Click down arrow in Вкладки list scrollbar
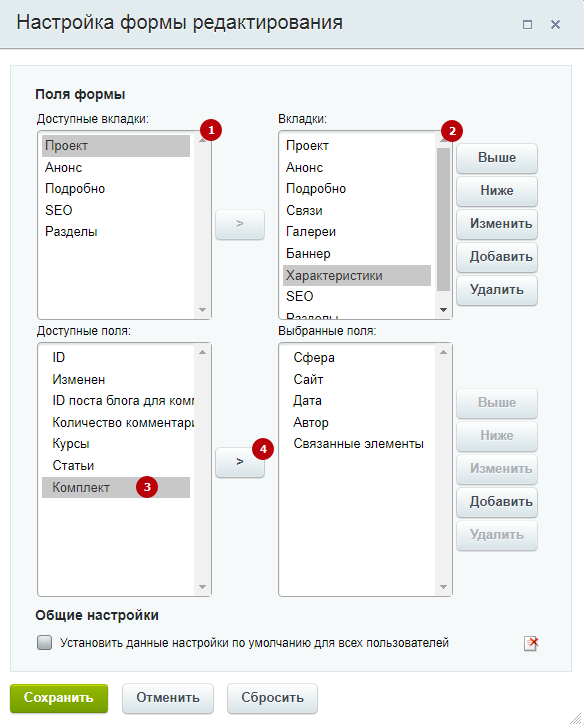 click(x=443, y=310)
